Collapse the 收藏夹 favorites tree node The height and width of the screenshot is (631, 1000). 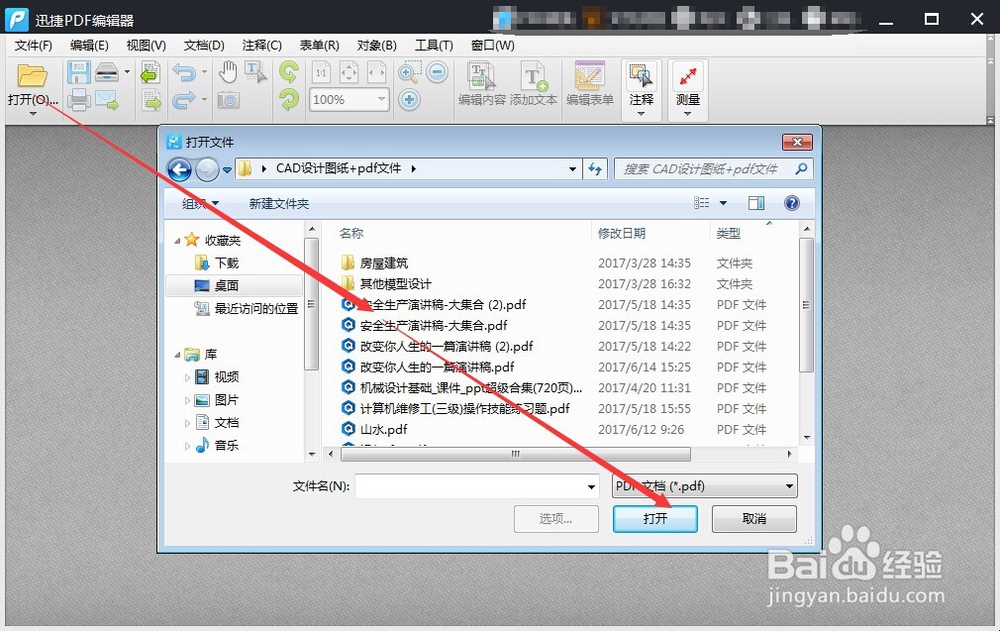pyautogui.click(x=177, y=241)
